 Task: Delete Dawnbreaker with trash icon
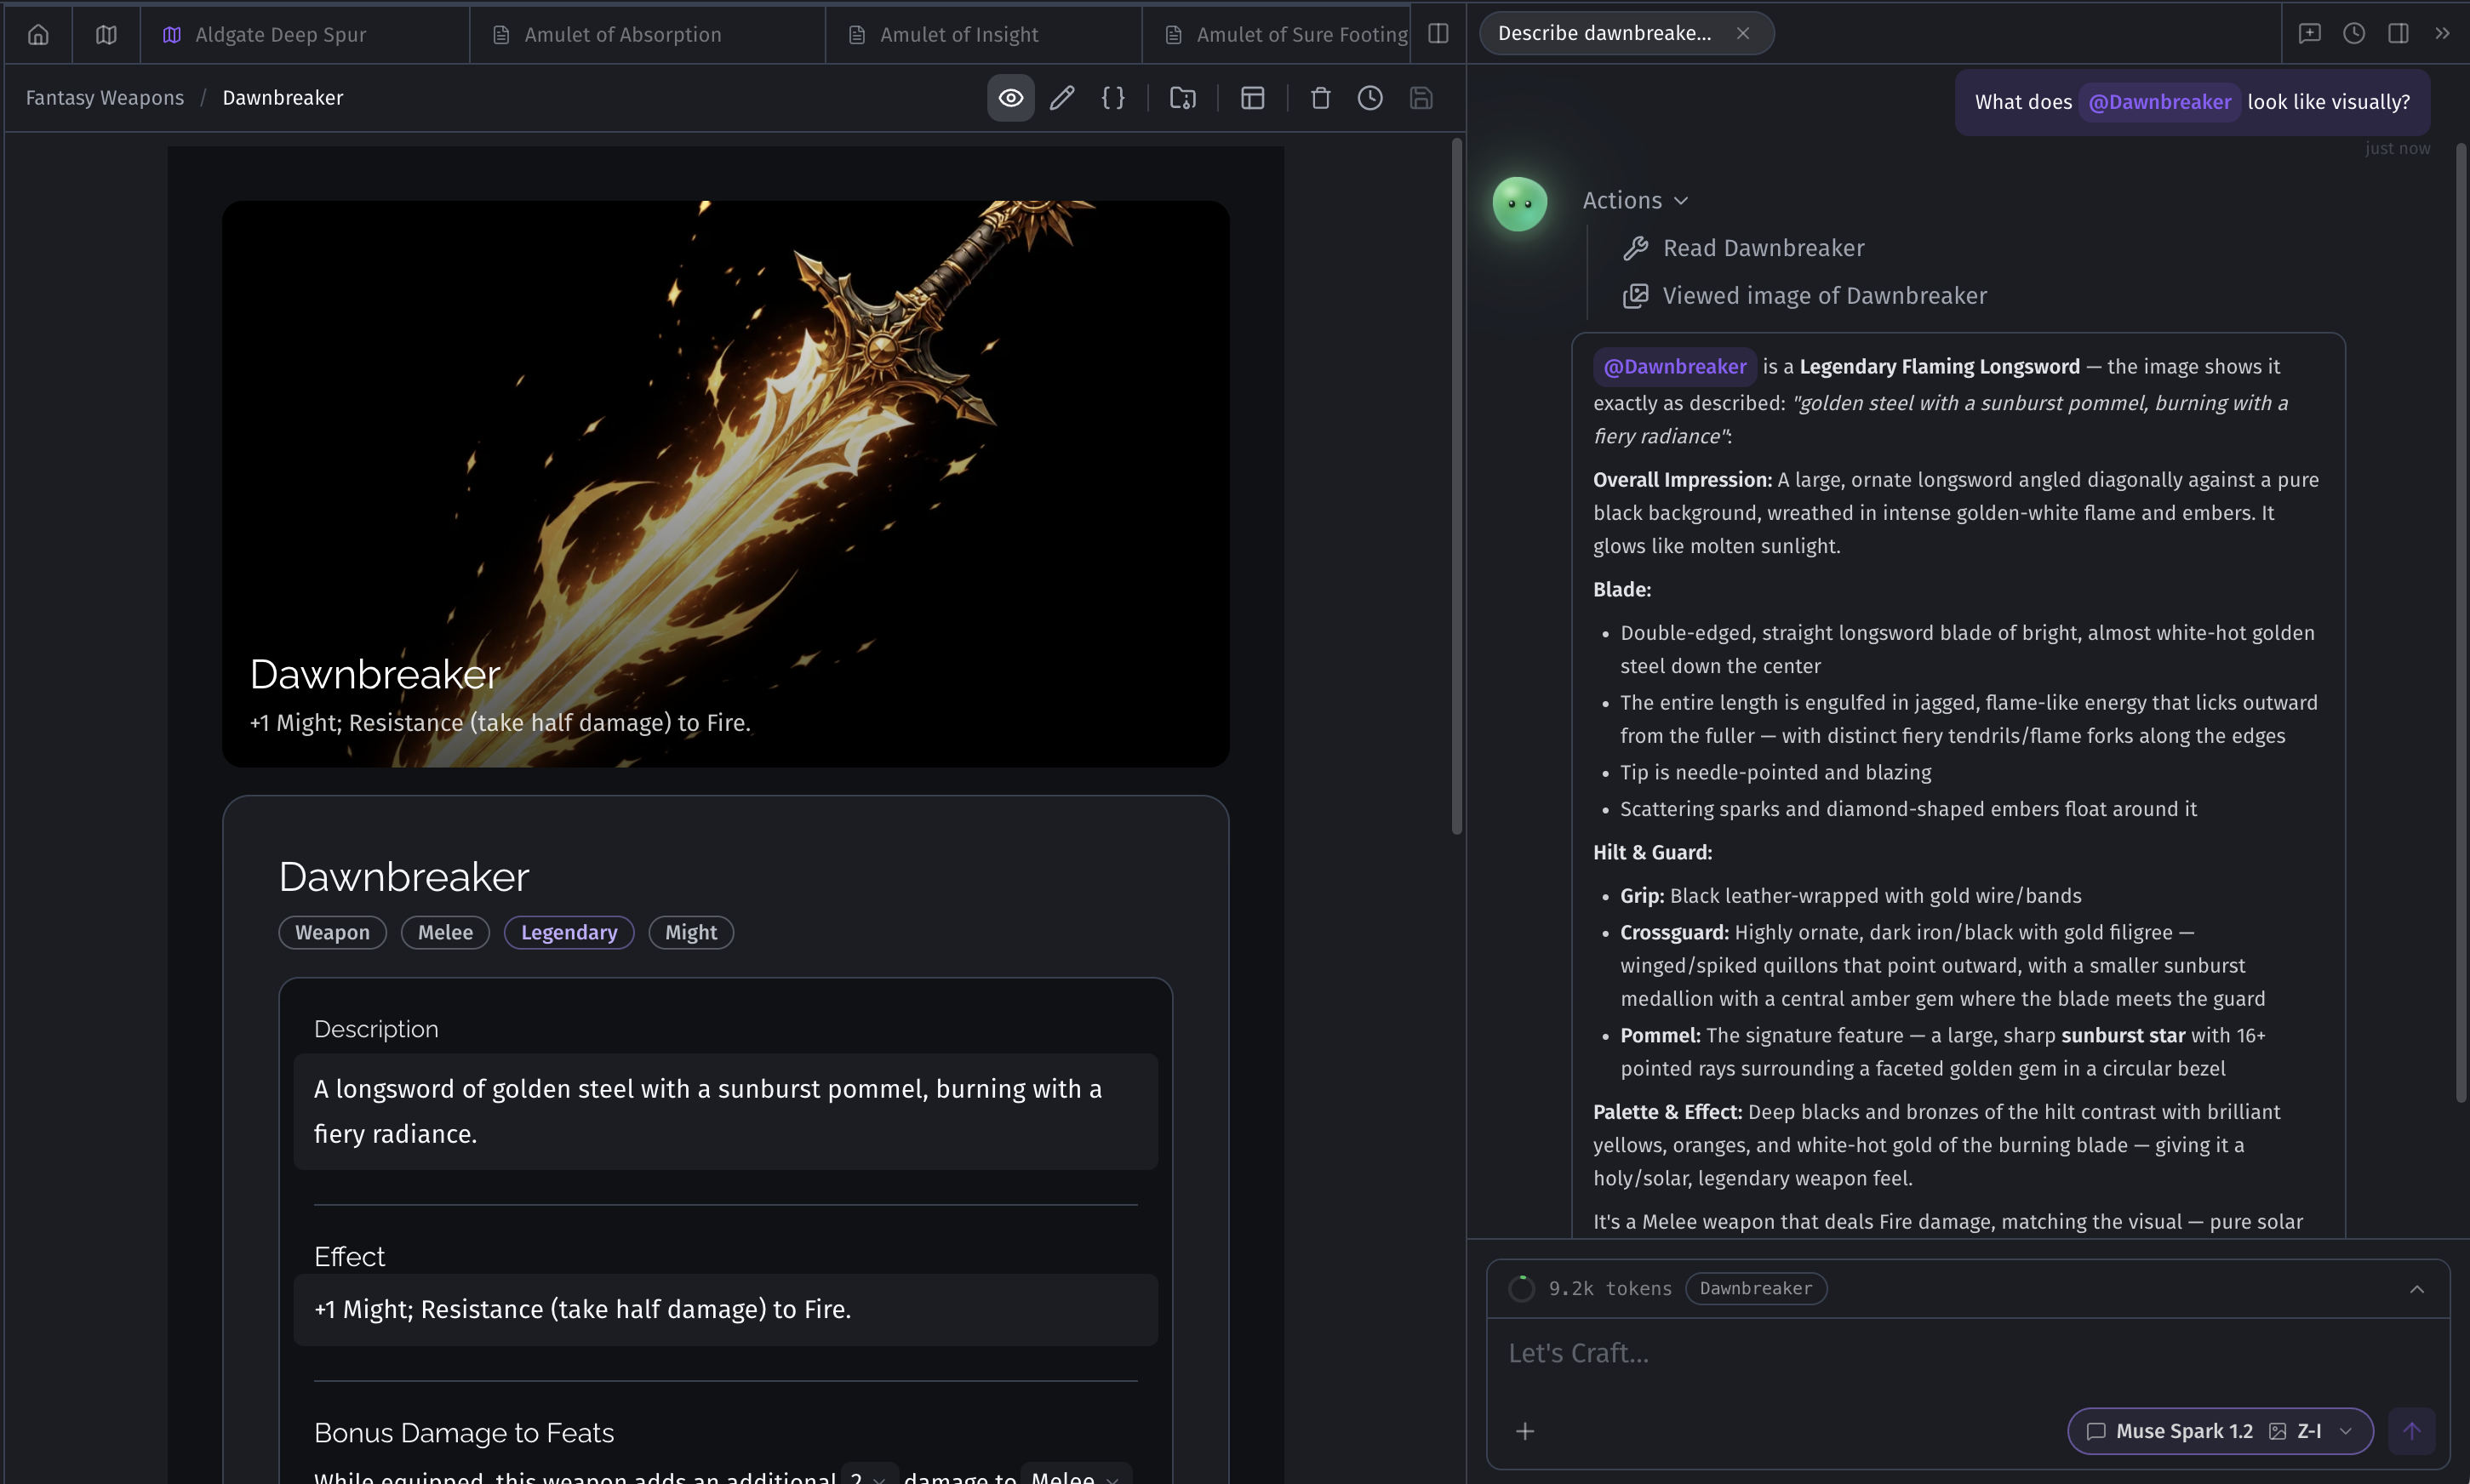pyautogui.click(x=1321, y=98)
